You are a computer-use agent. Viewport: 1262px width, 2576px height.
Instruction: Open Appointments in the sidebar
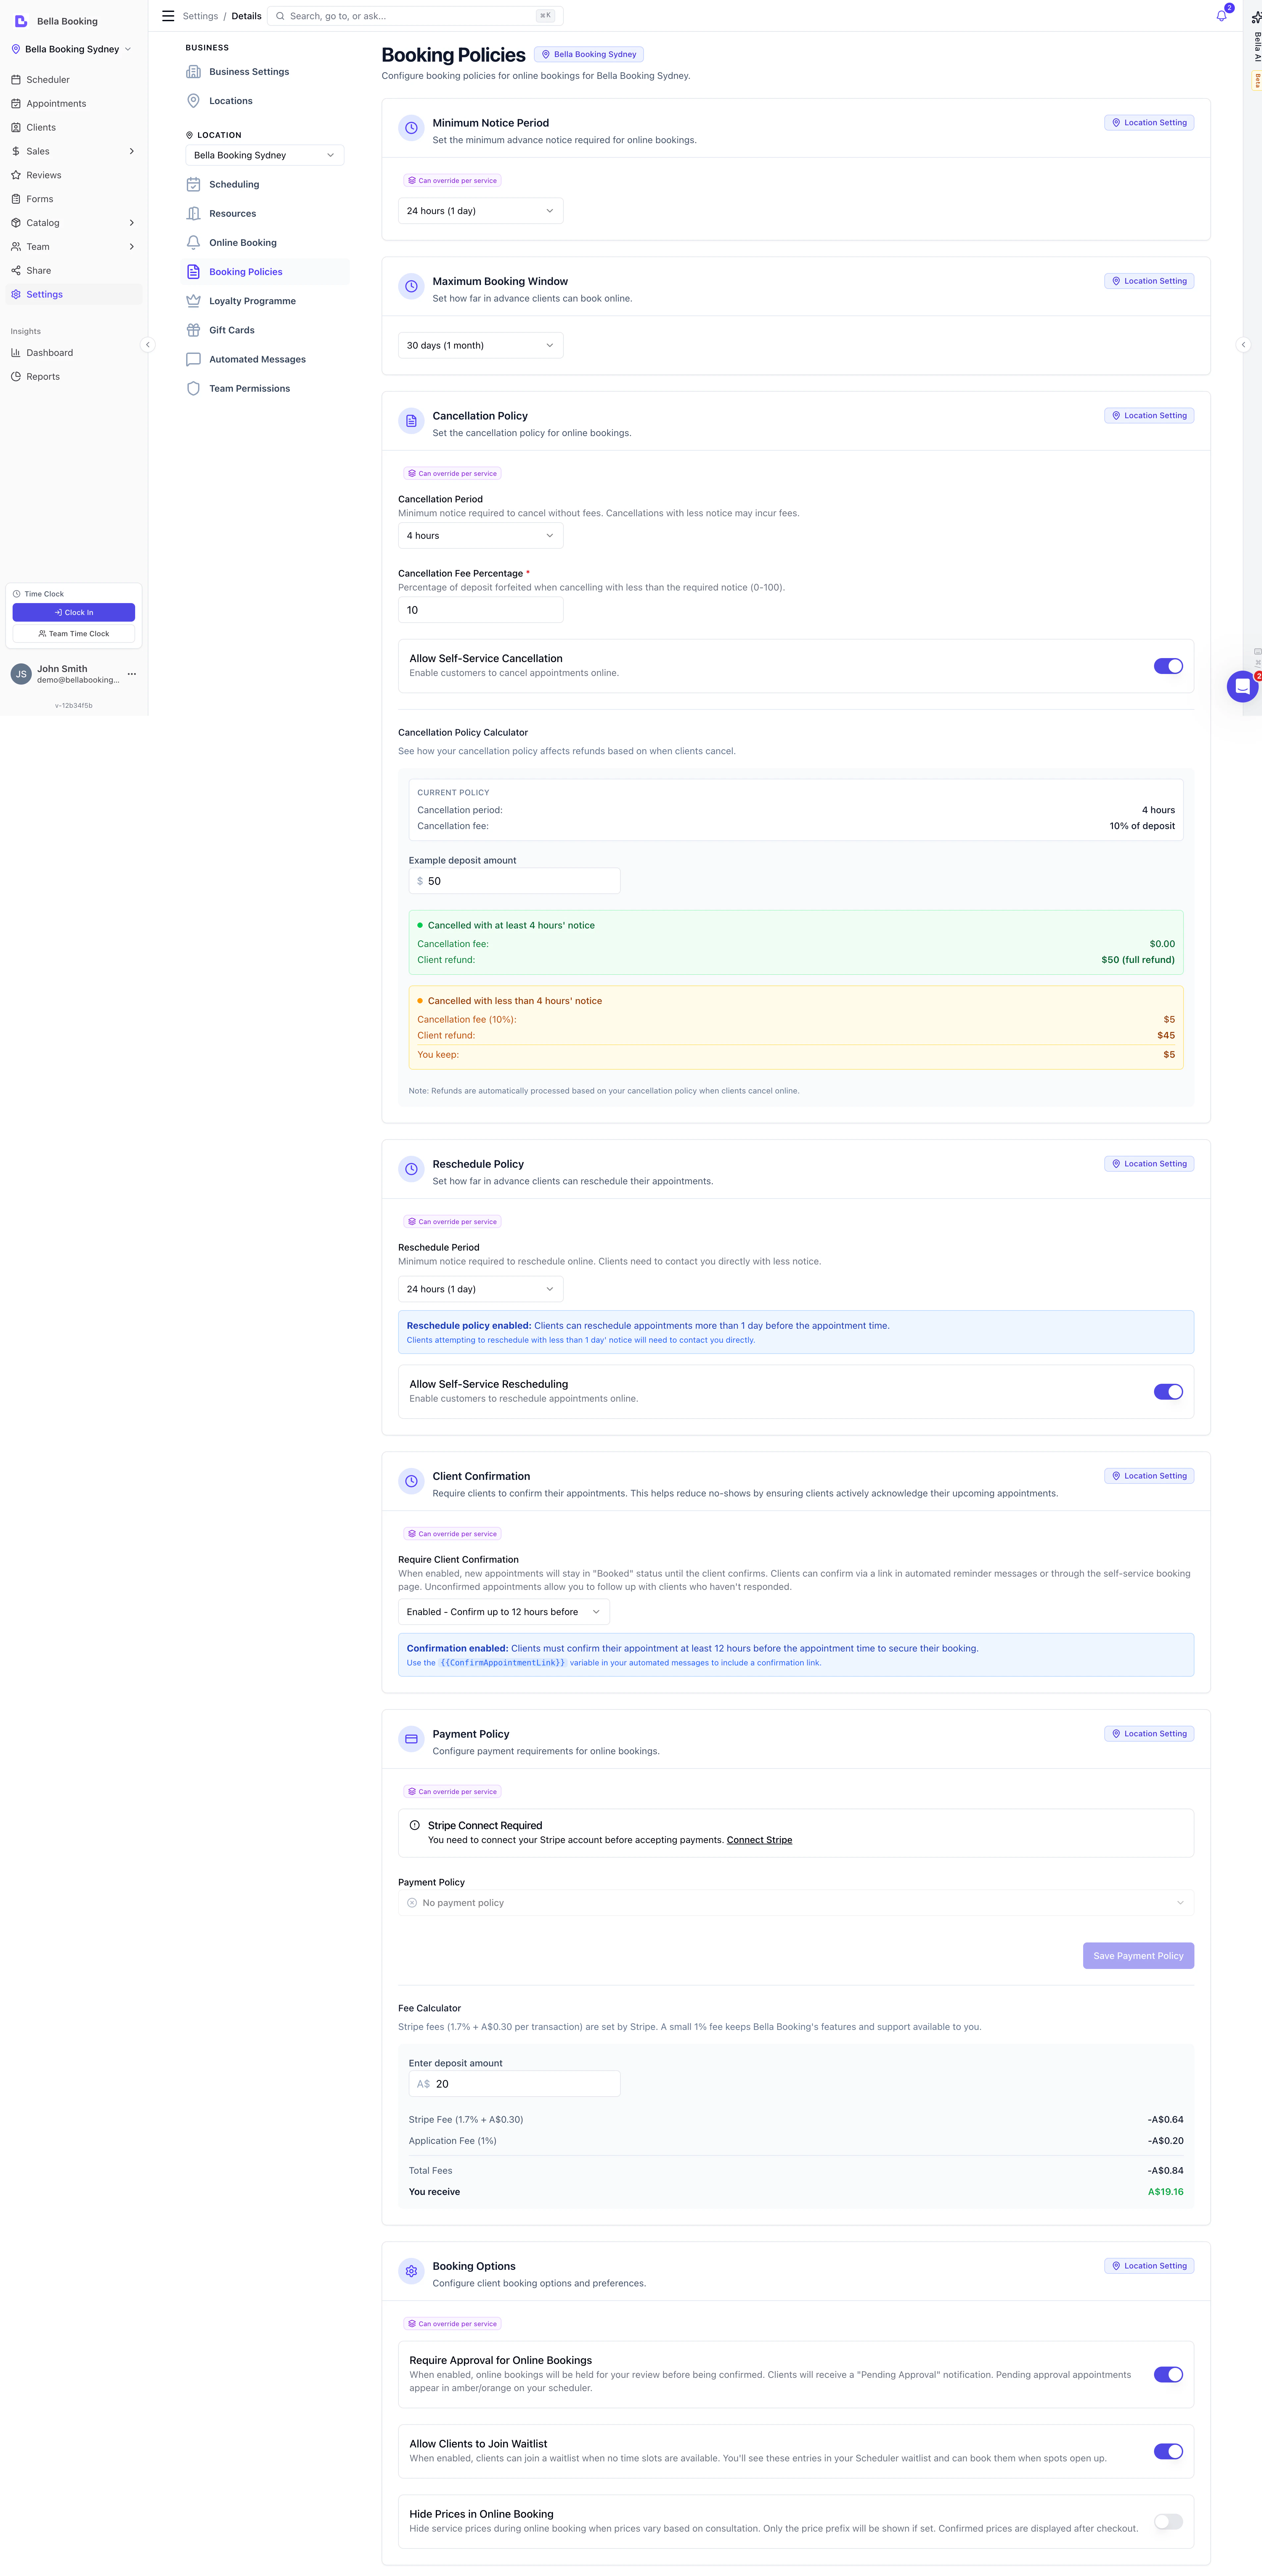(x=74, y=104)
